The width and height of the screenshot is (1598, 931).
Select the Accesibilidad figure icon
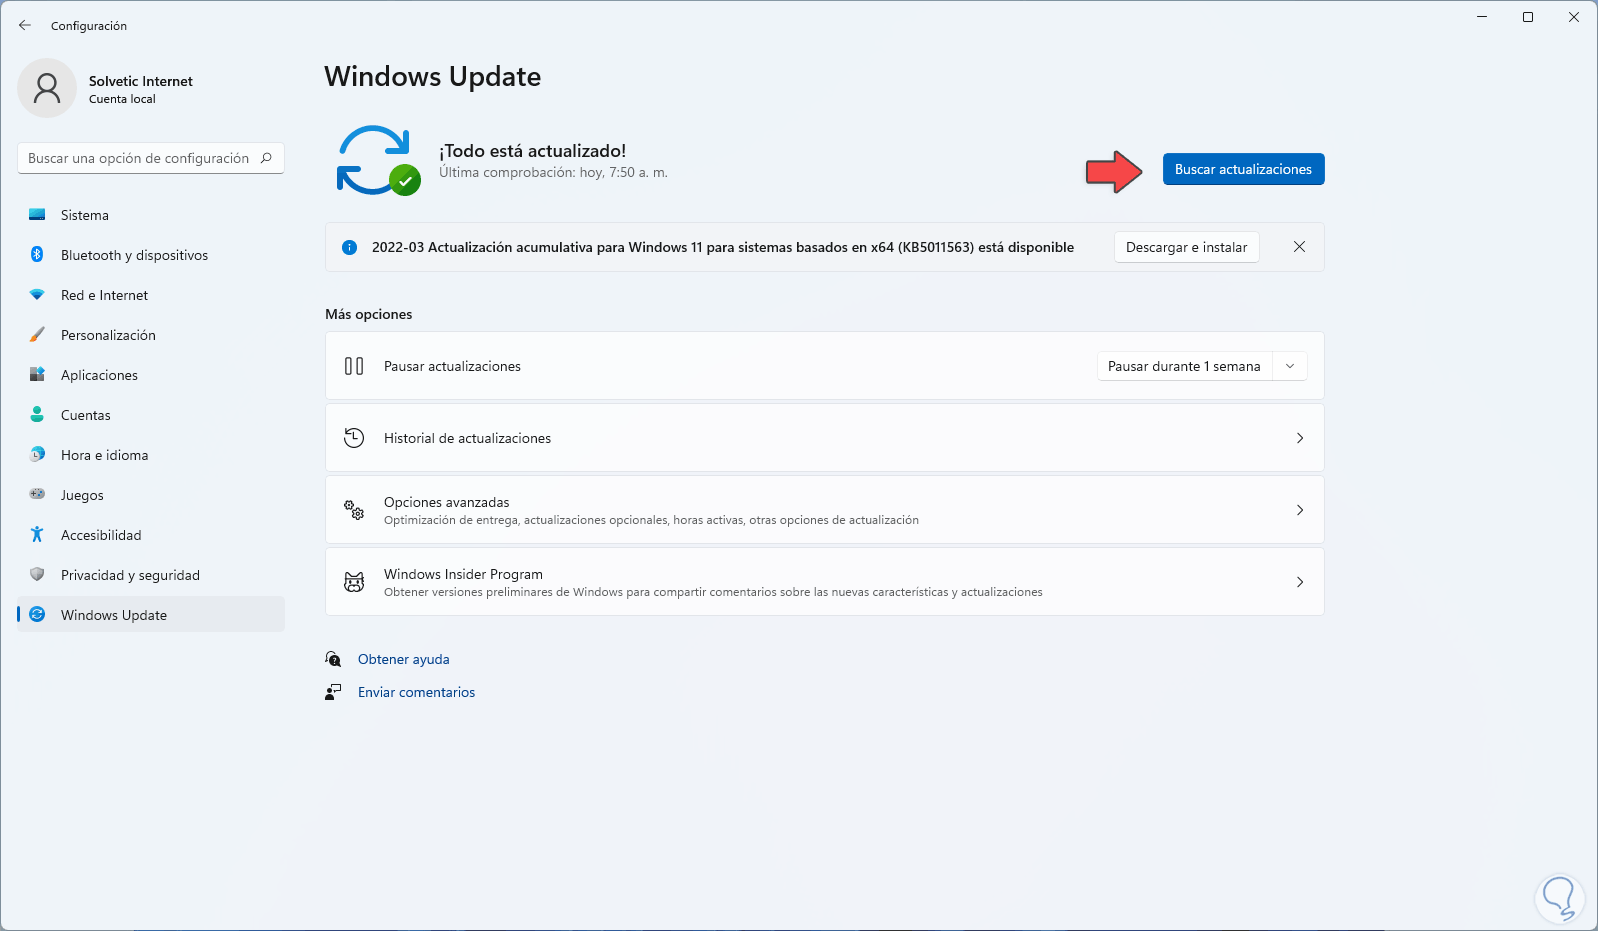(x=37, y=534)
